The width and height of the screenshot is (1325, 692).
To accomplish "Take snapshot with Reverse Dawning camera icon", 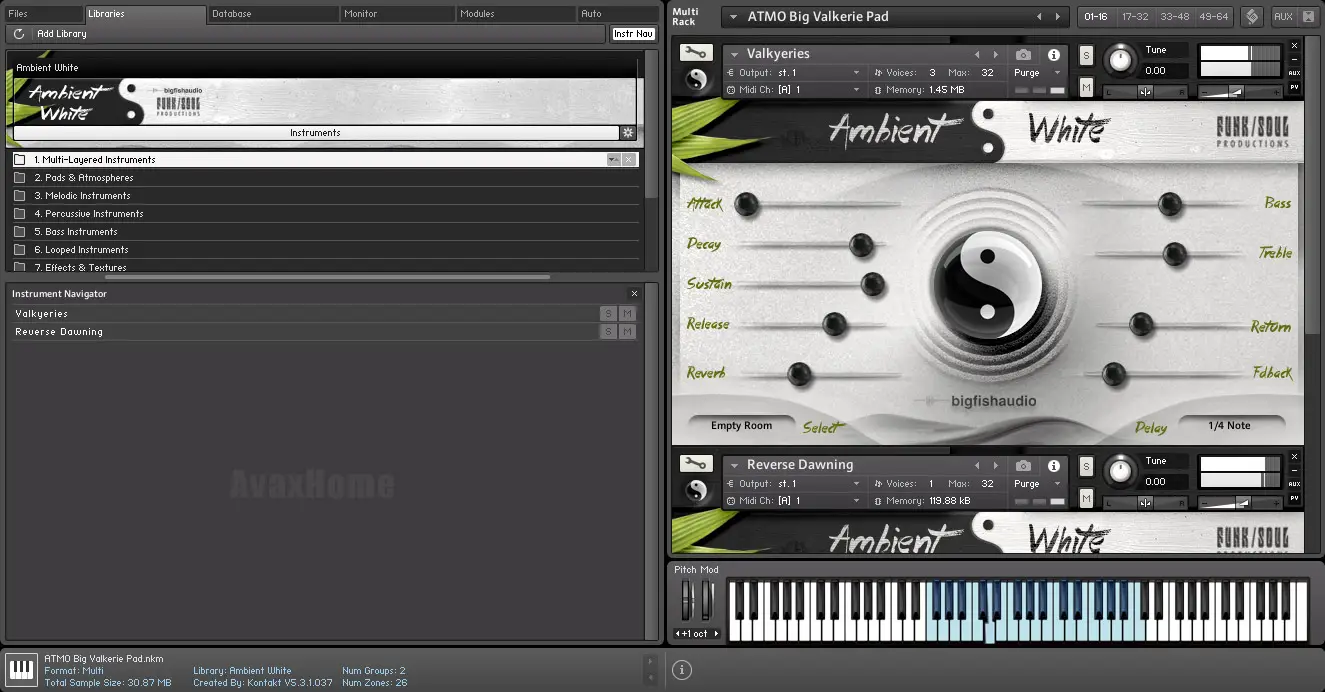I will coord(1023,466).
